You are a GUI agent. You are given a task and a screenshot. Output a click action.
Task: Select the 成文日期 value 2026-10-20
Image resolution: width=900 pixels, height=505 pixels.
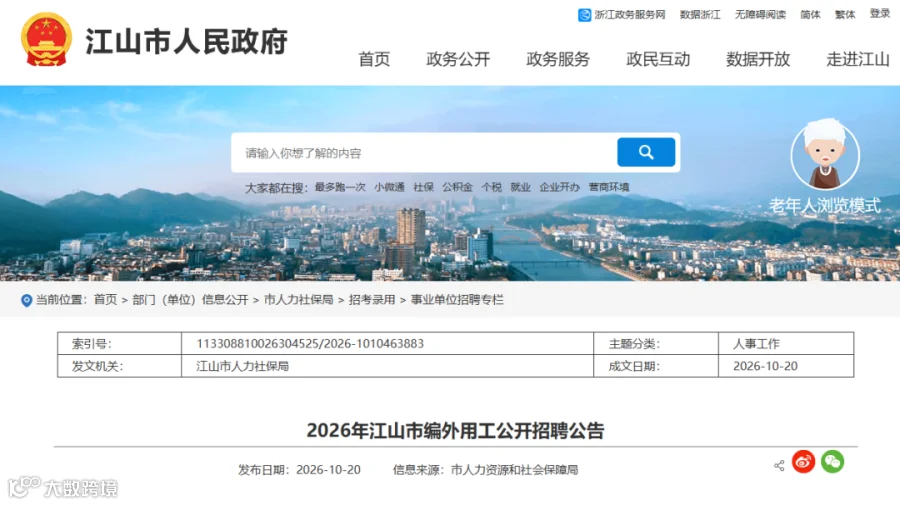pos(765,366)
